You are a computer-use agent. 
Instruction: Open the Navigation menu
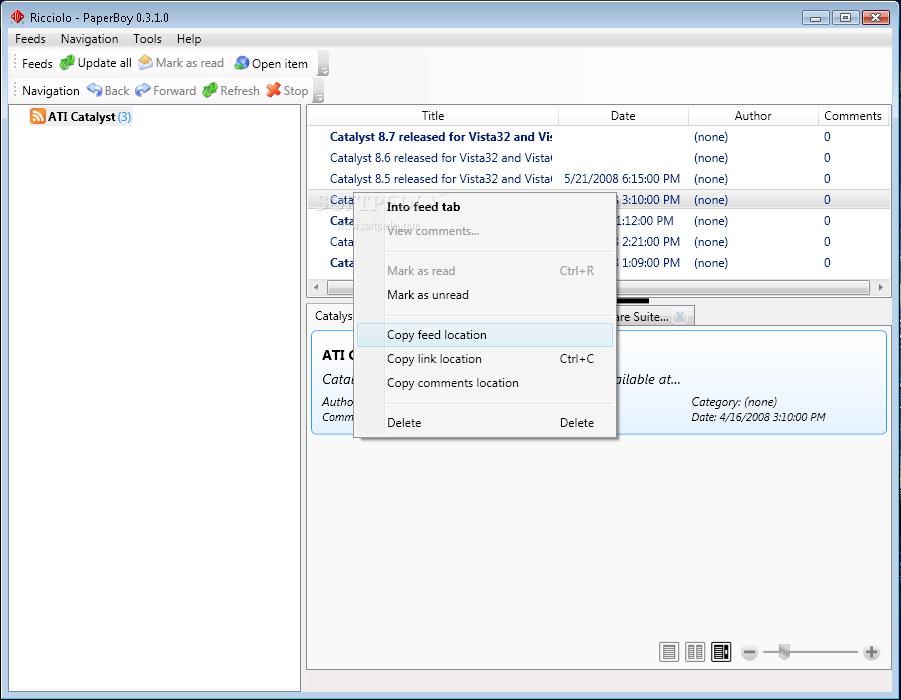90,39
